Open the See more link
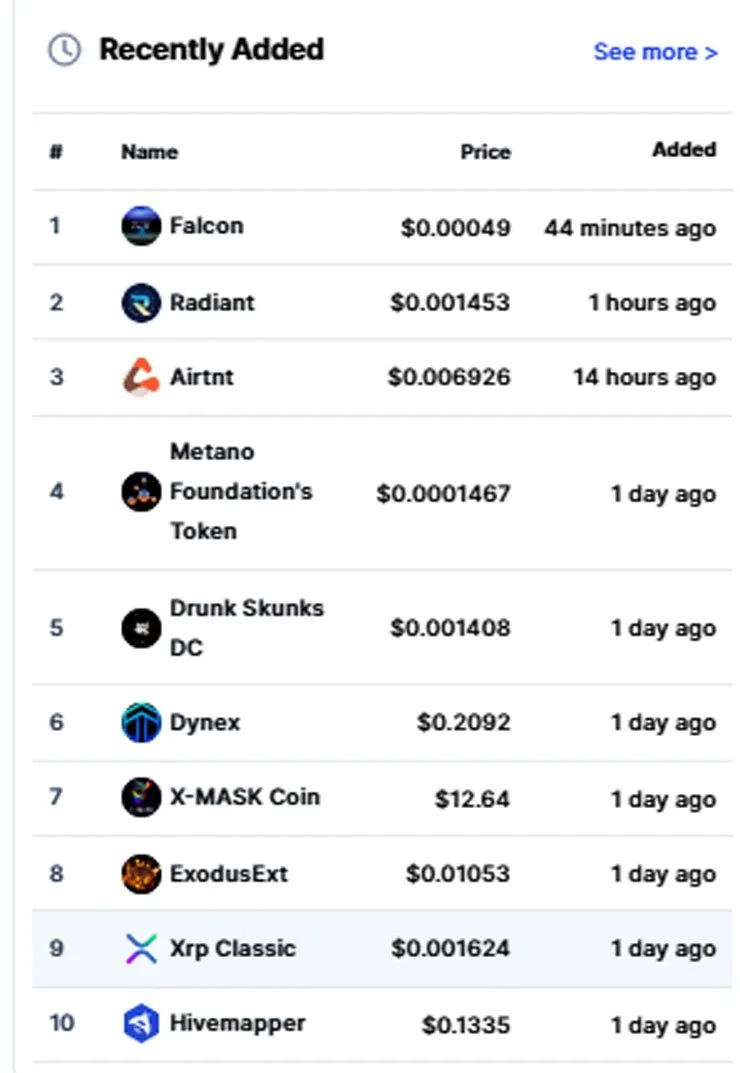740x1073 pixels. (x=656, y=51)
